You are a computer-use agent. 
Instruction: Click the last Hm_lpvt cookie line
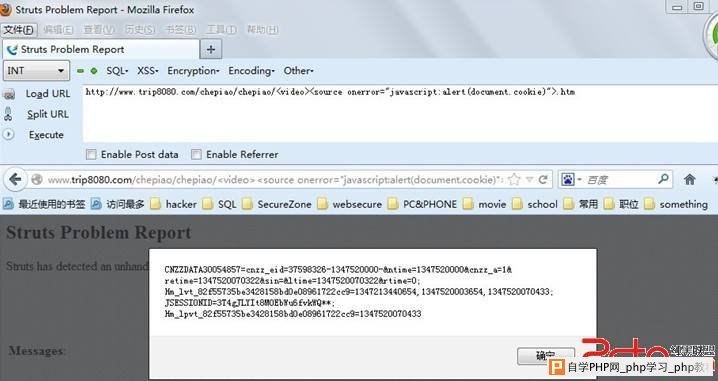point(293,314)
